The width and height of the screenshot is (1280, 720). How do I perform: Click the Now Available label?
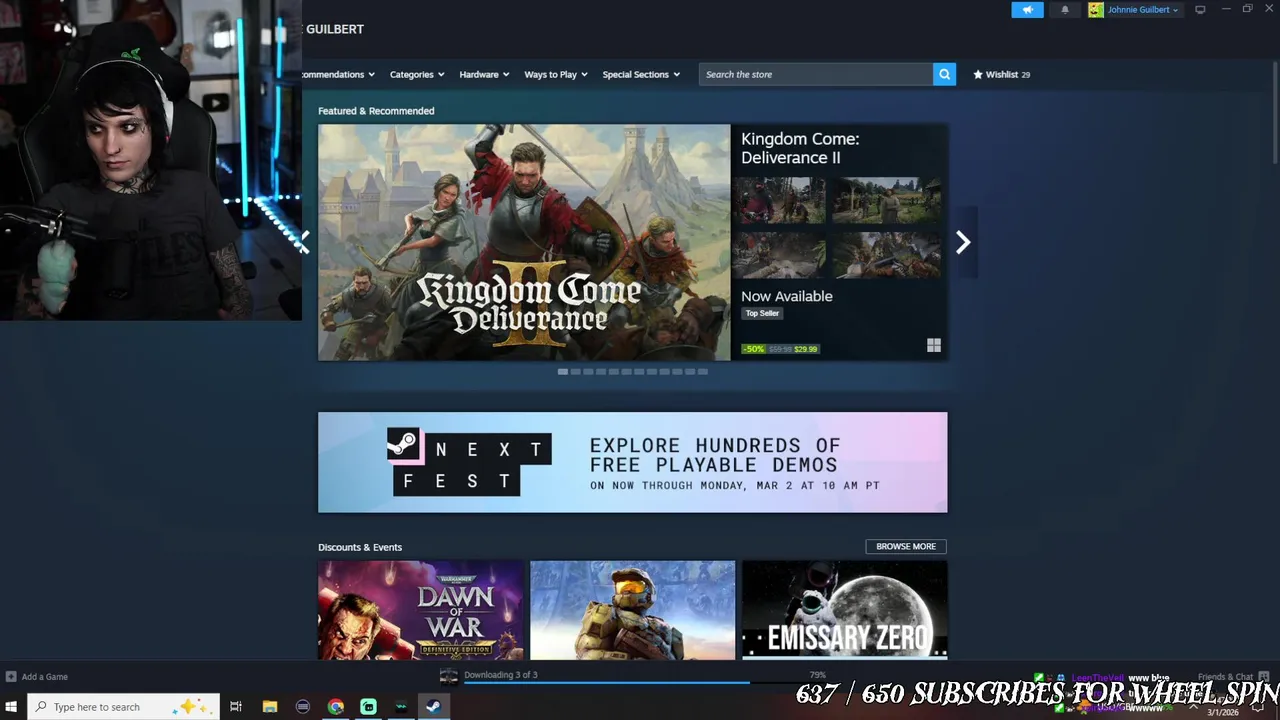(x=787, y=296)
